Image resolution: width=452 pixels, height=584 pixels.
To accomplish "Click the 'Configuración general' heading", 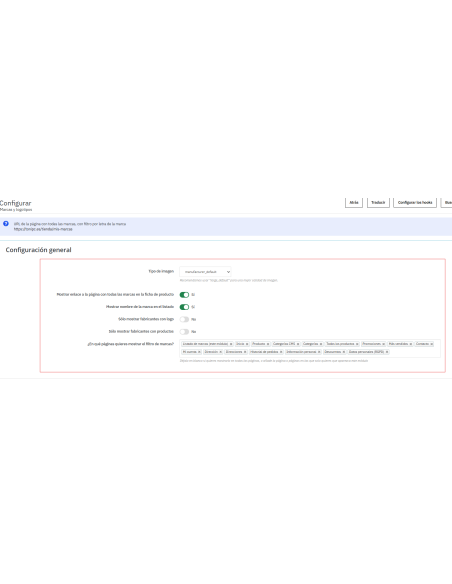I will coord(38,250).
